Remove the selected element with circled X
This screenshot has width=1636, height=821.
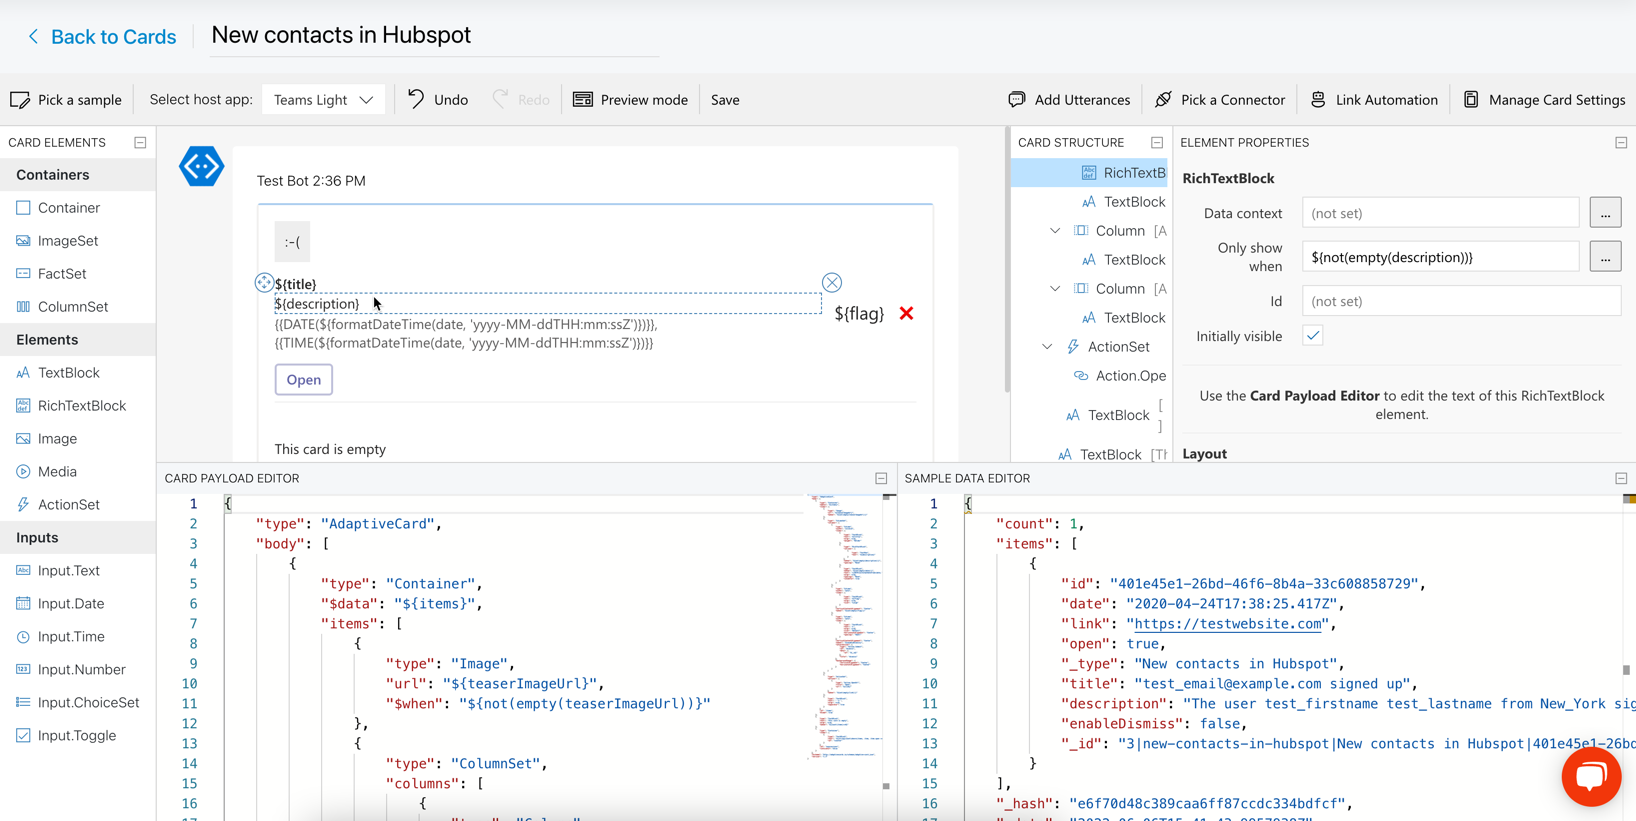coord(832,283)
